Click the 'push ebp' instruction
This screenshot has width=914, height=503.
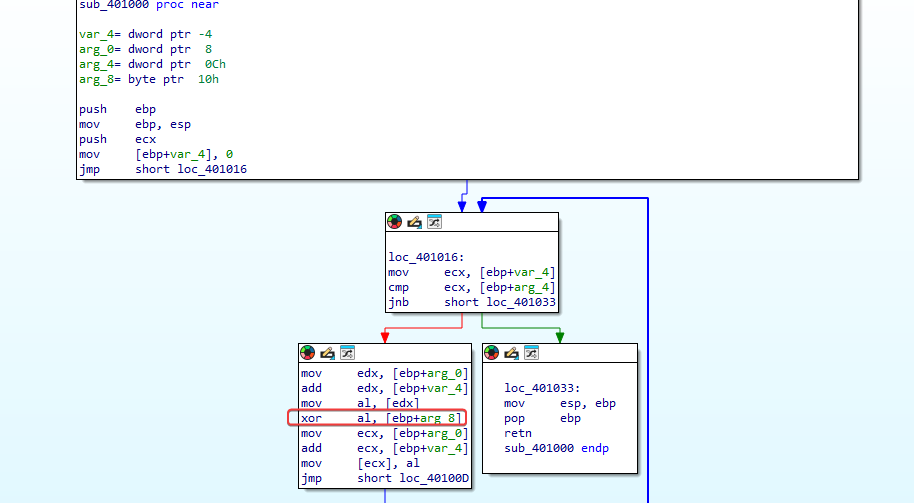(118, 109)
